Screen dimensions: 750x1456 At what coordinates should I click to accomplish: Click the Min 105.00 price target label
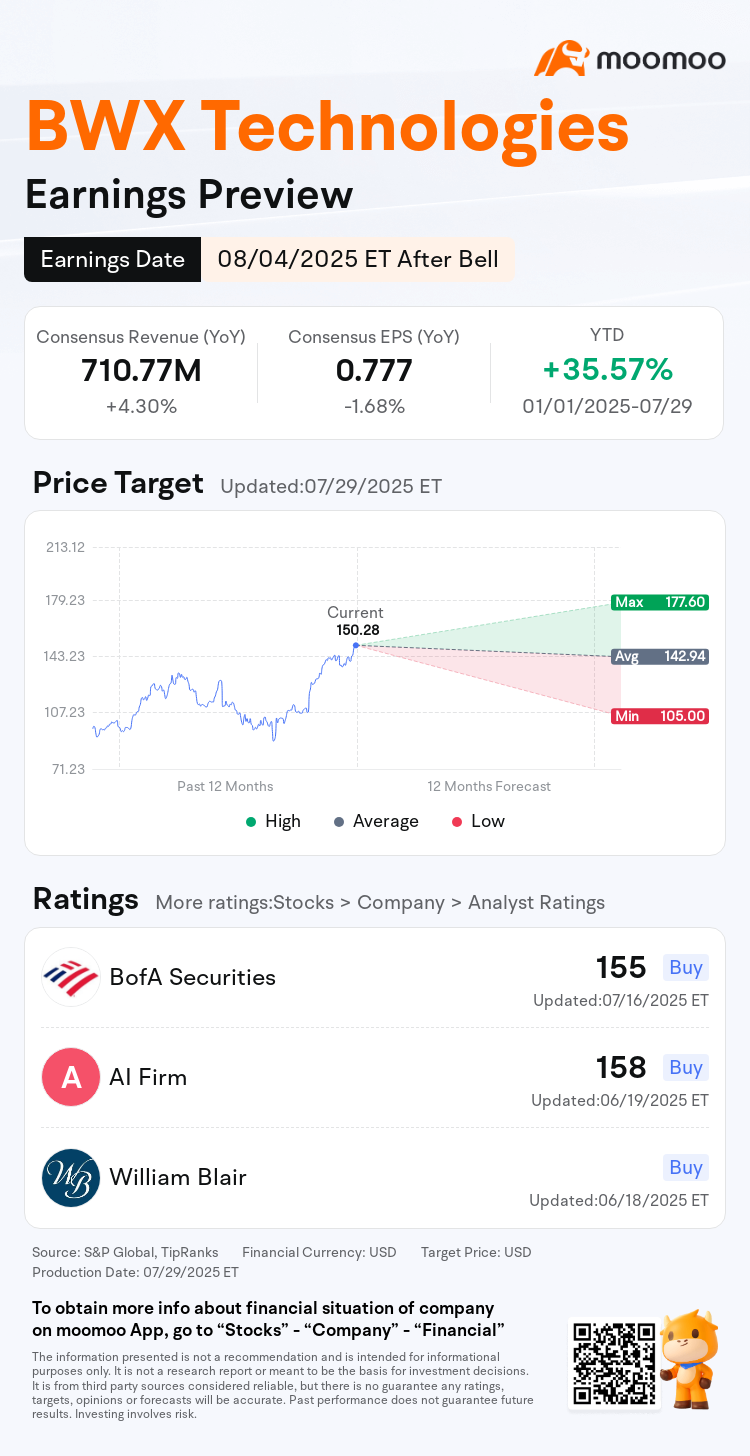(660, 716)
